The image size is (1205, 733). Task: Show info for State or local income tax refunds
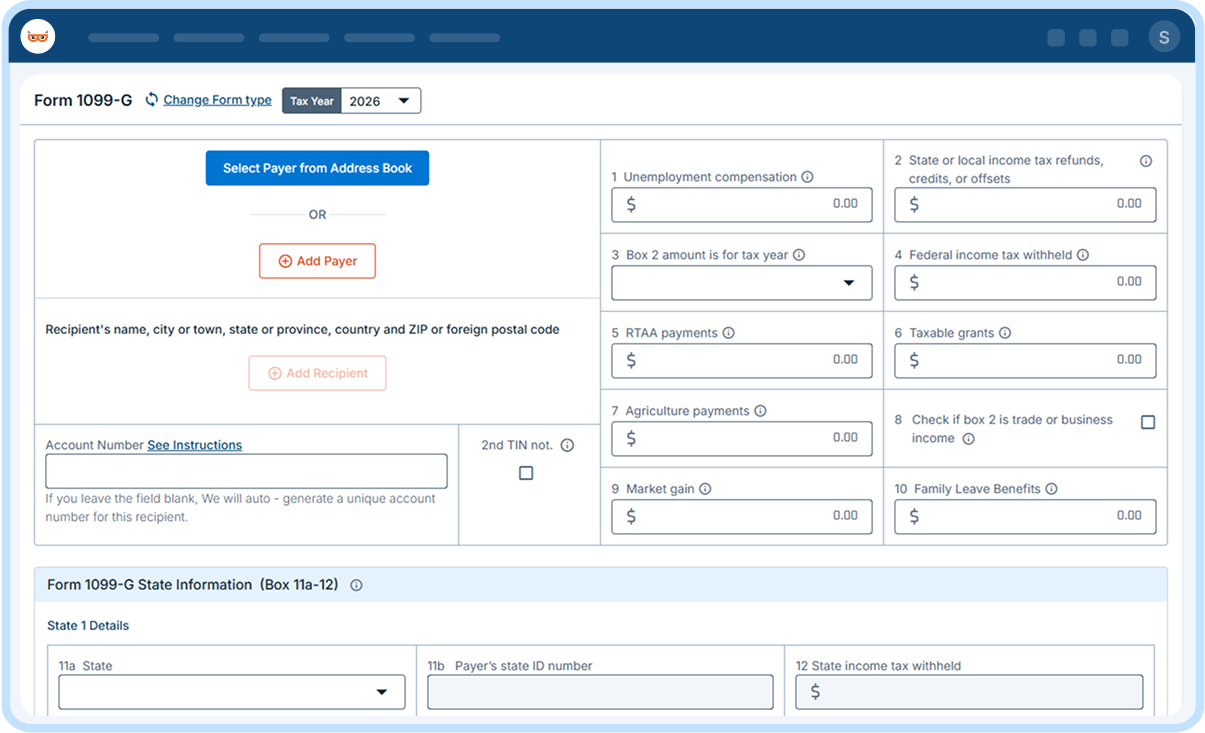(x=1146, y=161)
